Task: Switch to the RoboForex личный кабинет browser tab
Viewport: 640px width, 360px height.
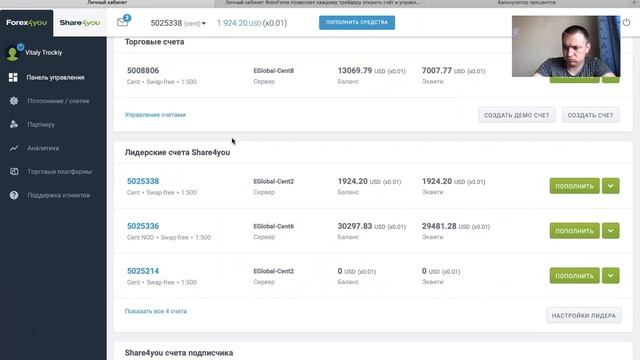Action: coord(322,3)
